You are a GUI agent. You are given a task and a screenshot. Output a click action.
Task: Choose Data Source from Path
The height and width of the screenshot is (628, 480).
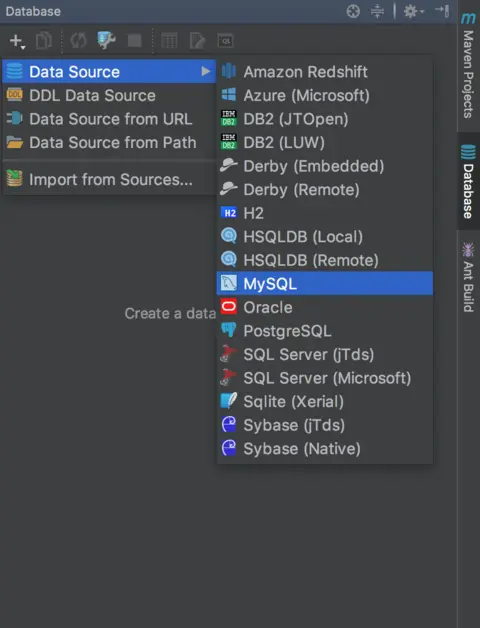point(109,143)
